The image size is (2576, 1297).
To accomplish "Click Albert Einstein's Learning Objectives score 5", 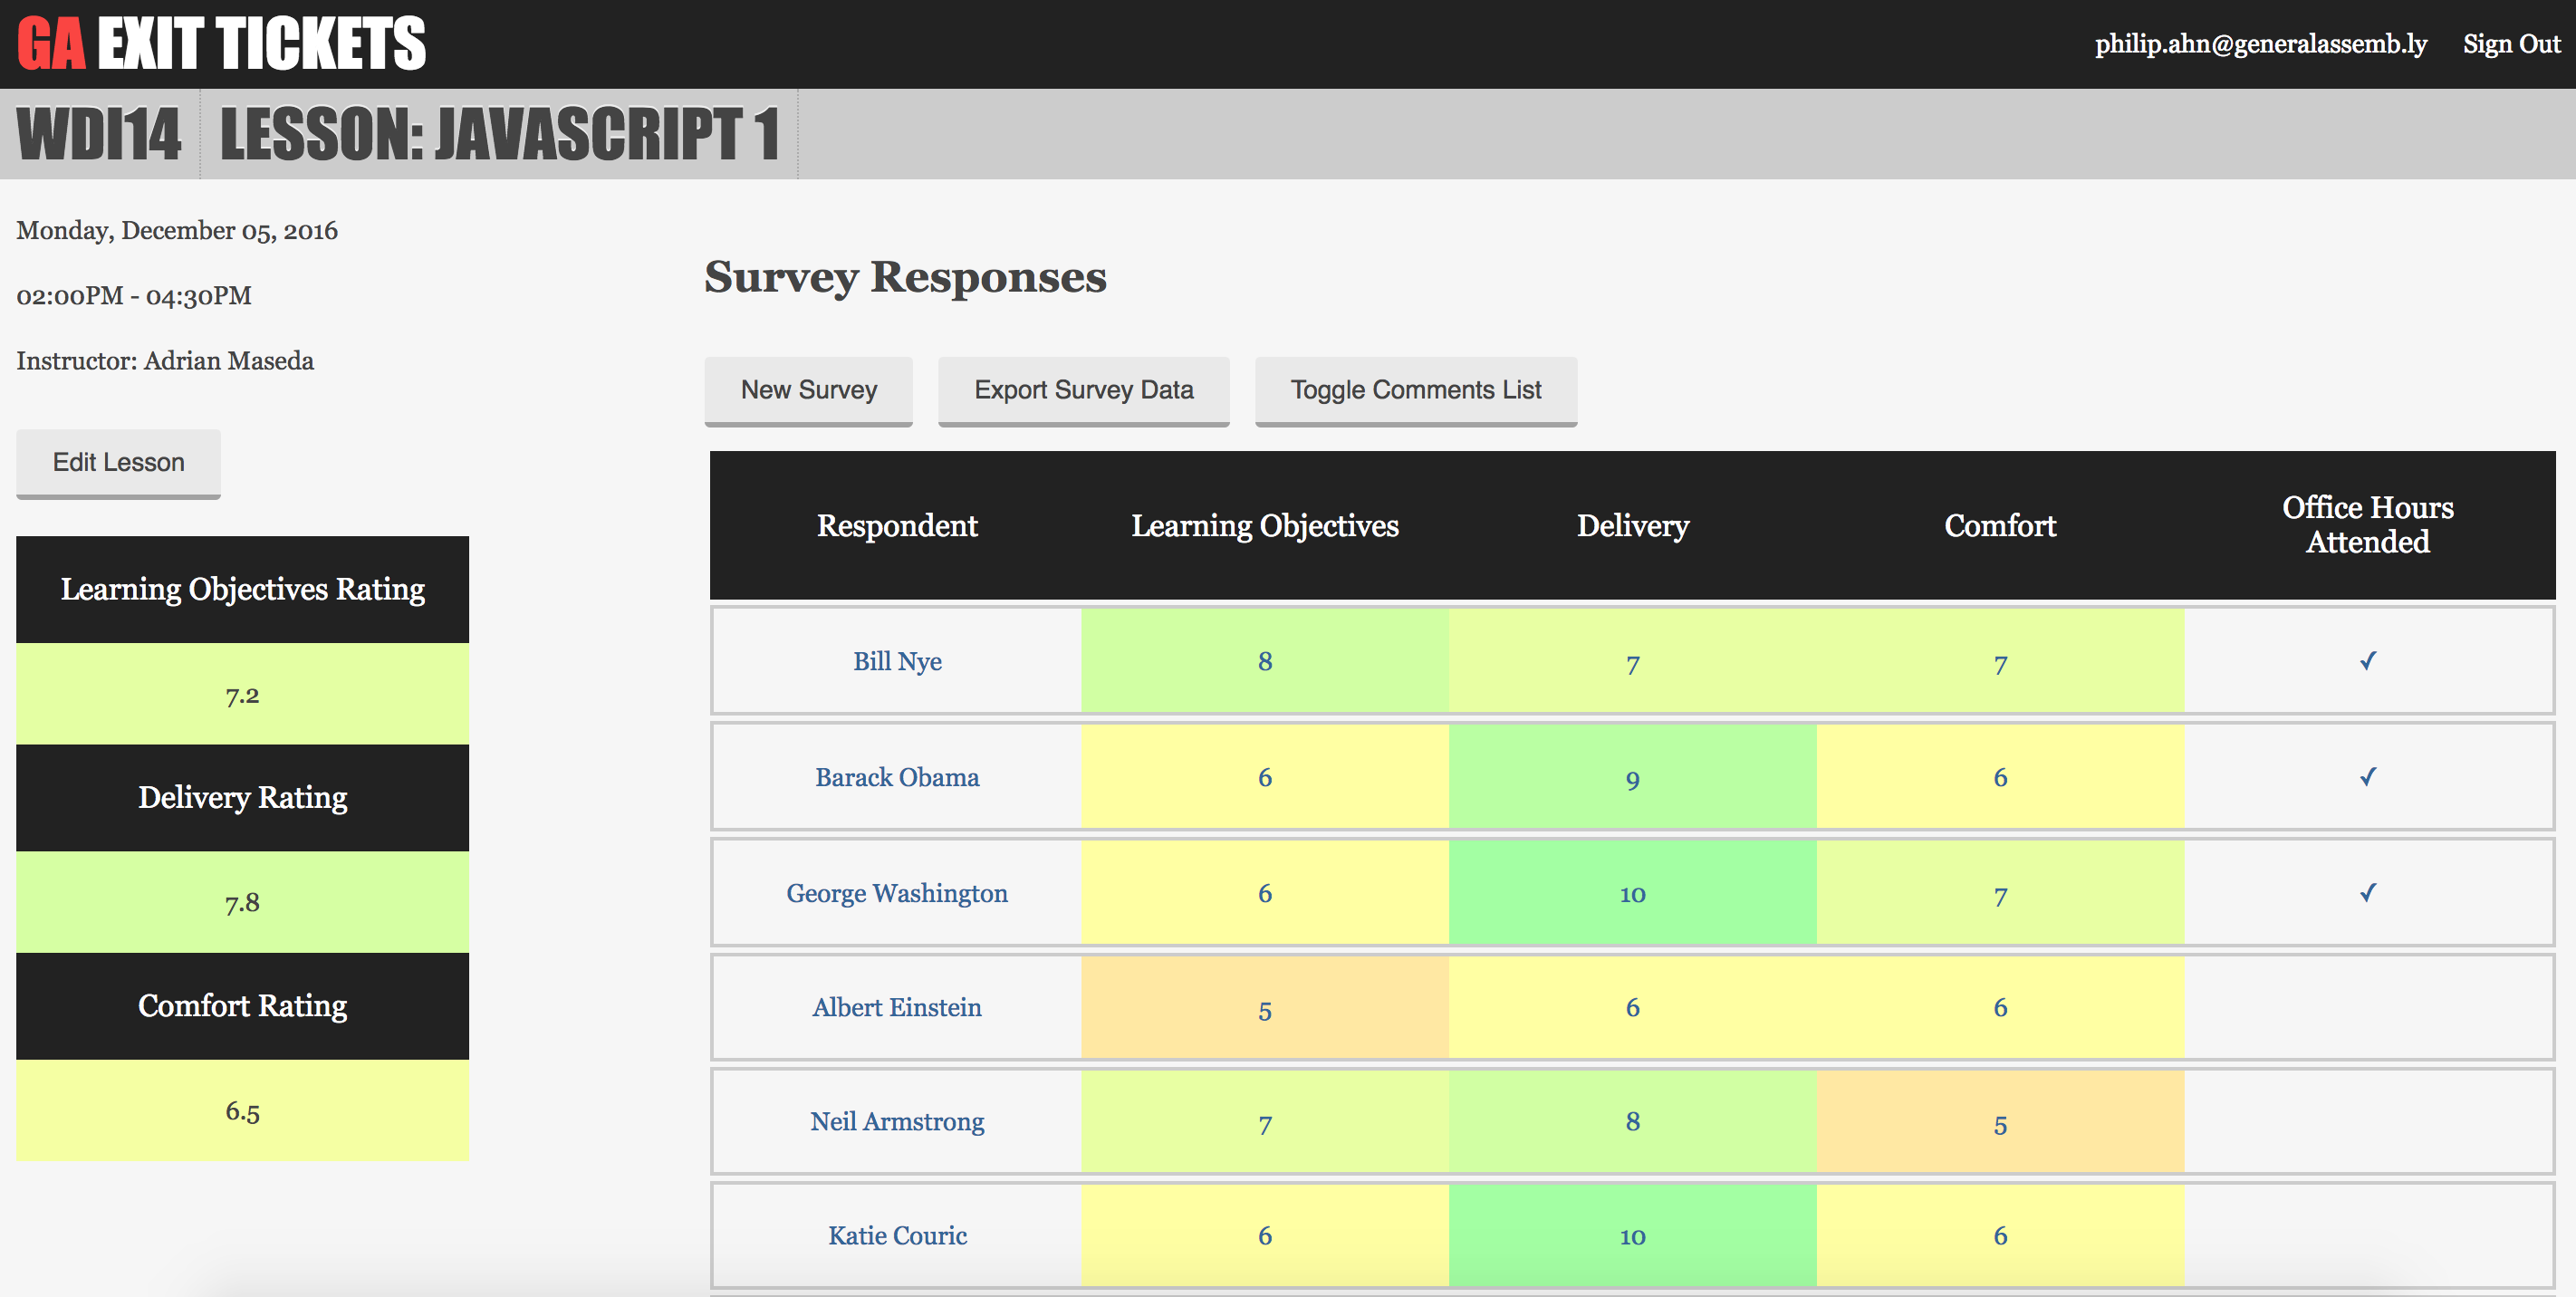I will click(1264, 1007).
